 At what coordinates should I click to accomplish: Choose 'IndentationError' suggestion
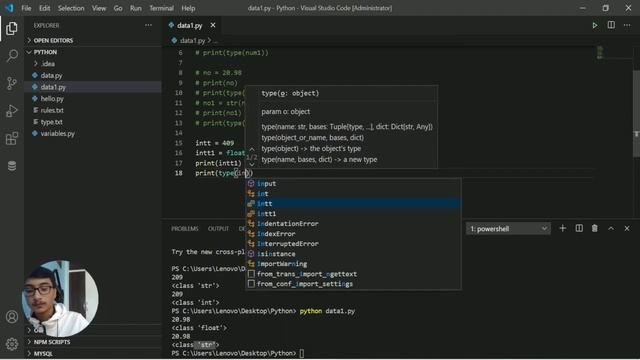pyautogui.click(x=353, y=224)
